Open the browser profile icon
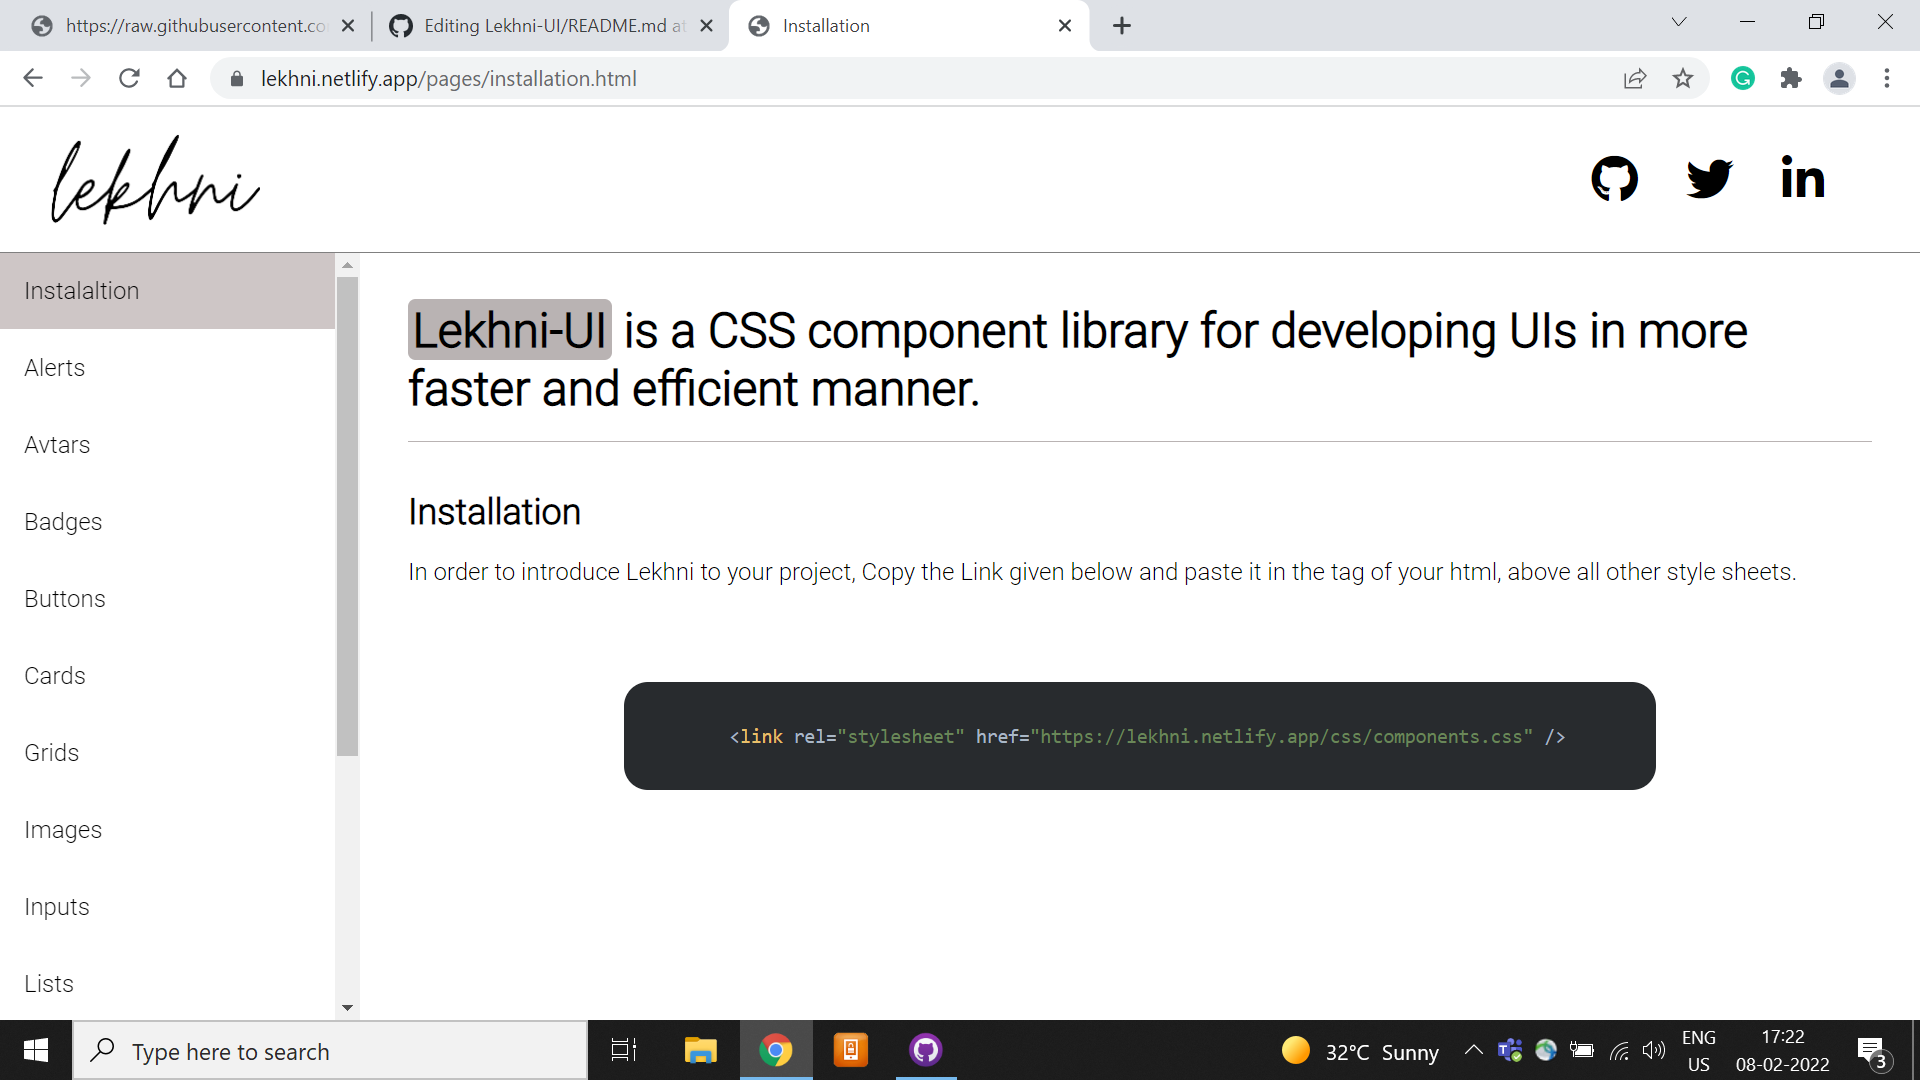 (x=1840, y=78)
